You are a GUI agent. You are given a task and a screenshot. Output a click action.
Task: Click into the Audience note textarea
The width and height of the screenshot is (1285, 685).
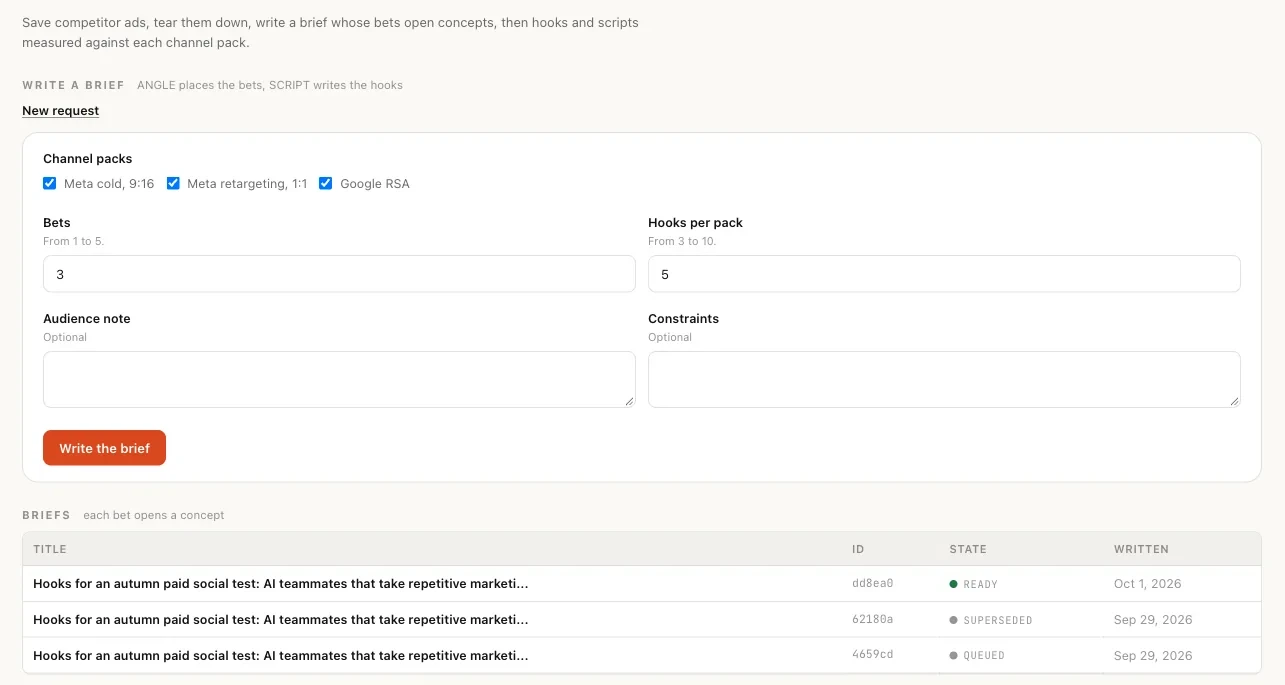tap(339, 379)
